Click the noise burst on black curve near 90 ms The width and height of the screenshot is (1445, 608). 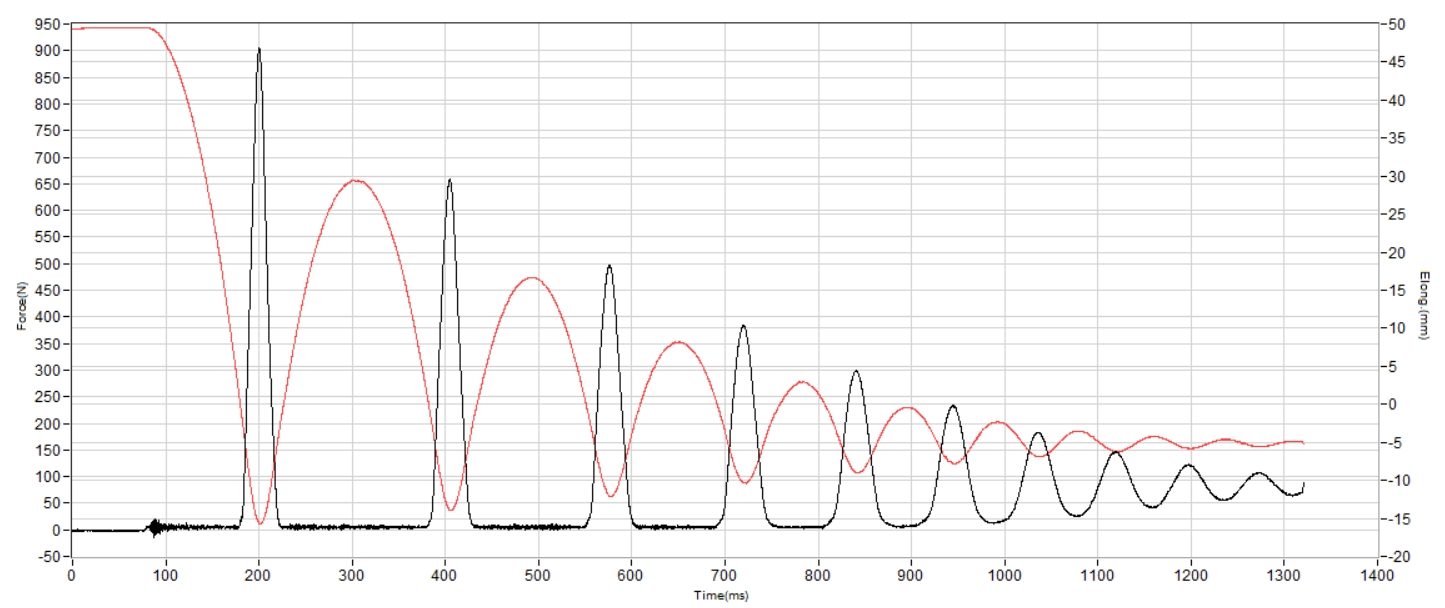click(x=155, y=527)
